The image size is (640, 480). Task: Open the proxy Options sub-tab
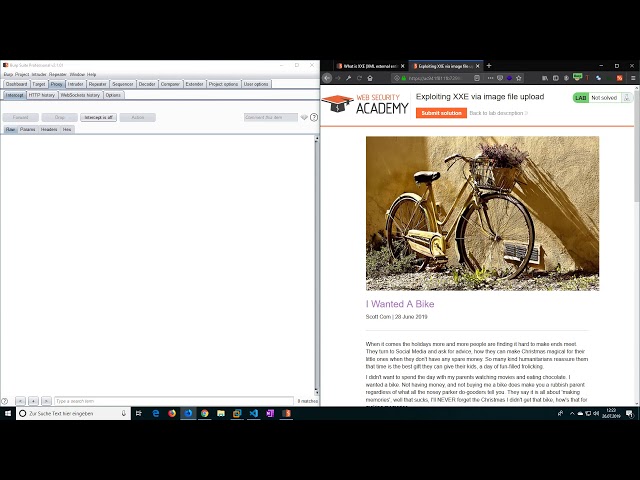point(113,95)
